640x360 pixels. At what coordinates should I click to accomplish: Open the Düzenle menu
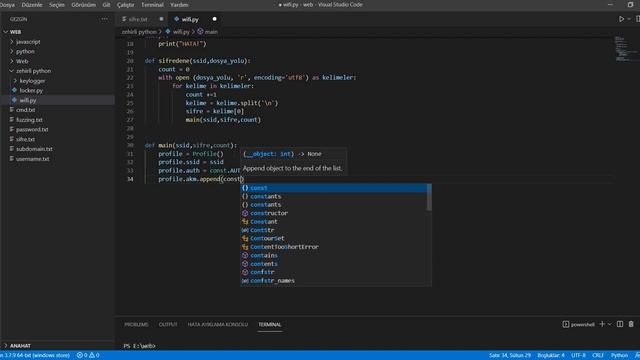pyautogui.click(x=32, y=5)
